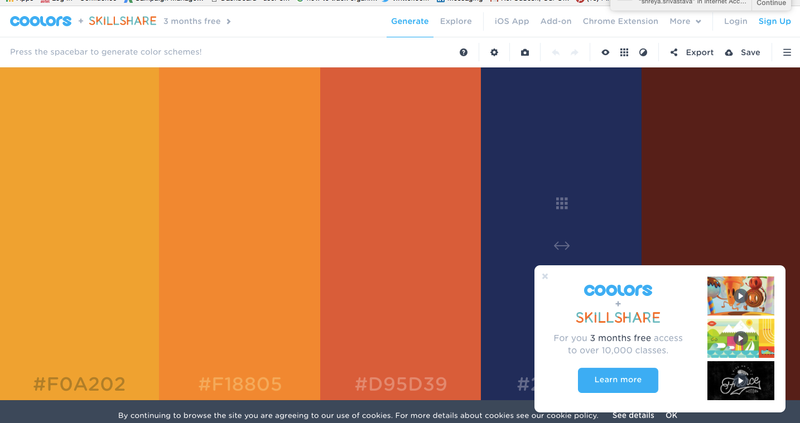The height and width of the screenshot is (423, 800).
Task: Click the #F18805 hex code text
Action: coord(240,384)
